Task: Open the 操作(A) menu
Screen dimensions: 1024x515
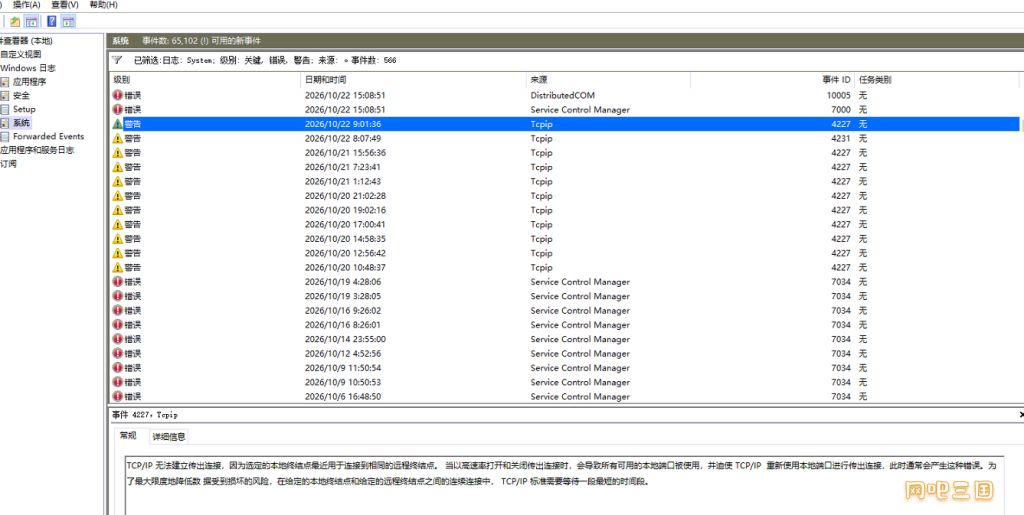Action: tap(27, 5)
